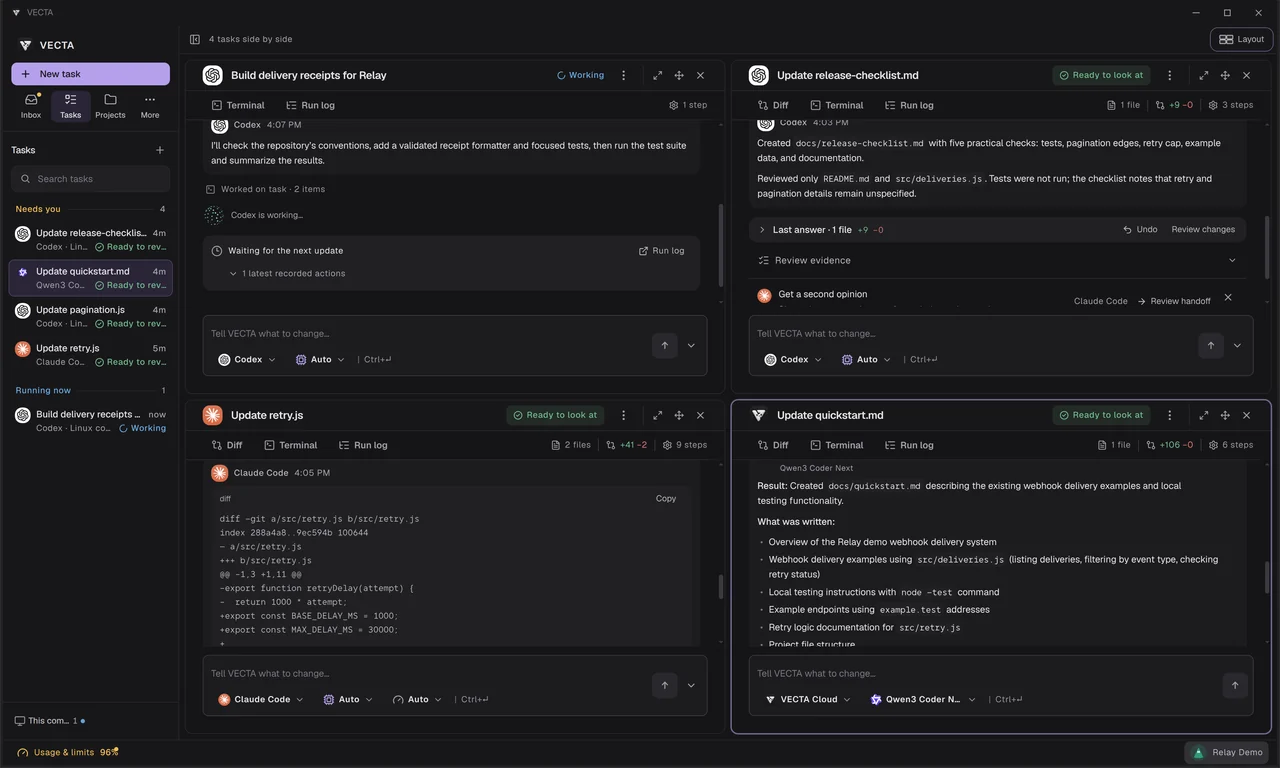Viewport: 1280px width, 768px height.
Task: Send the message in Update quickstart.md panel
Action: (x=1235, y=685)
